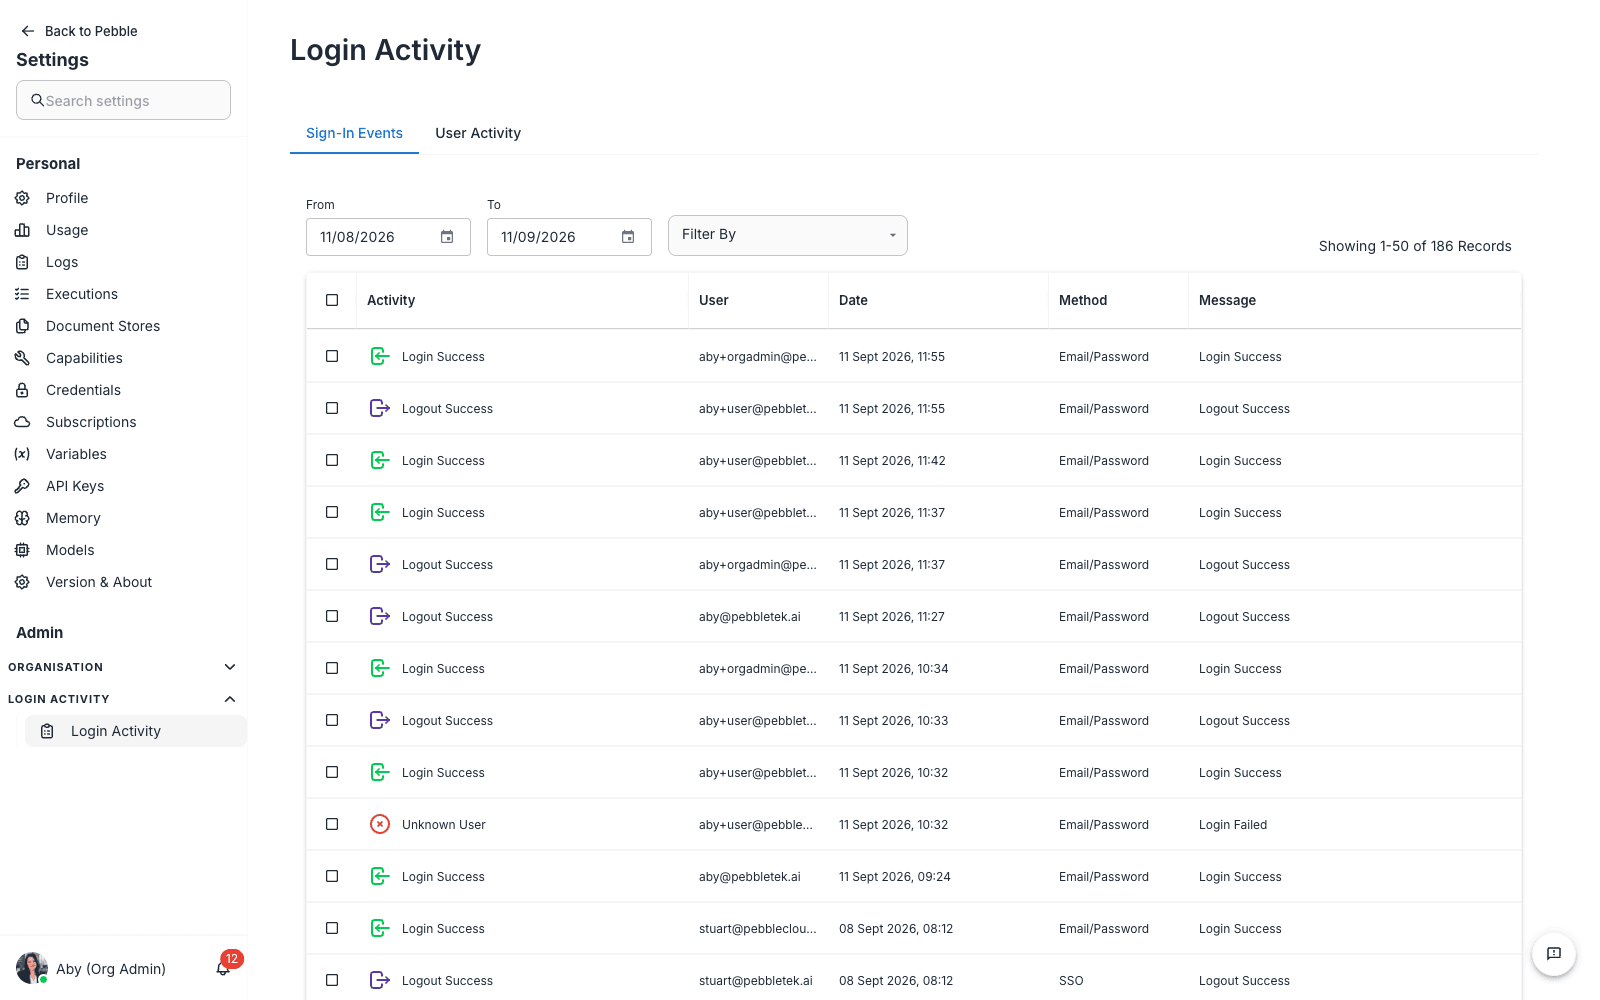Sort by the Method column header

[x=1083, y=300]
